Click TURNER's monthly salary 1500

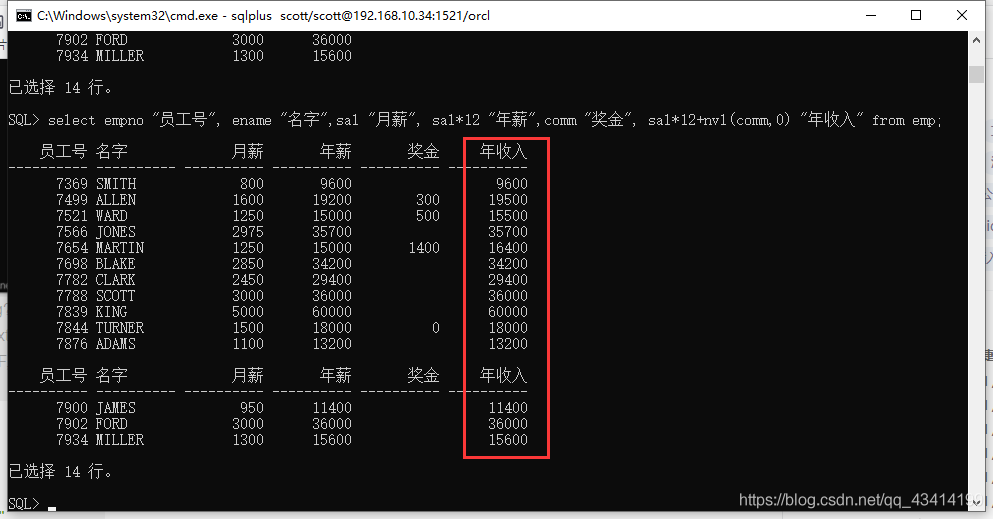[x=248, y=327]
